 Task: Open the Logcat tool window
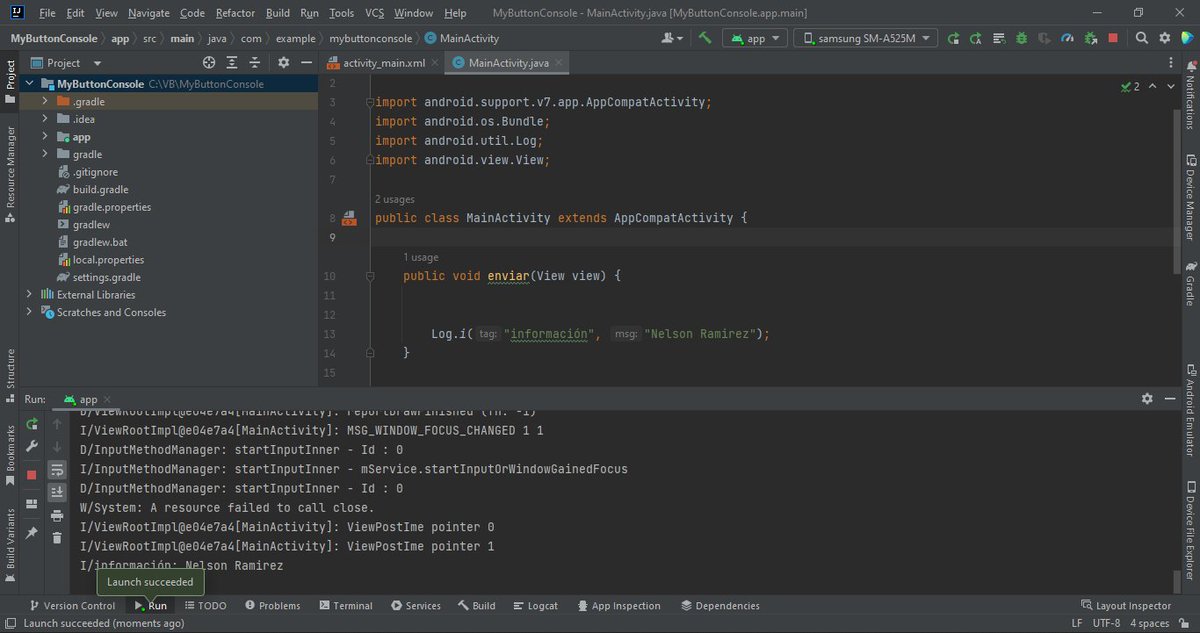(534, 606)
